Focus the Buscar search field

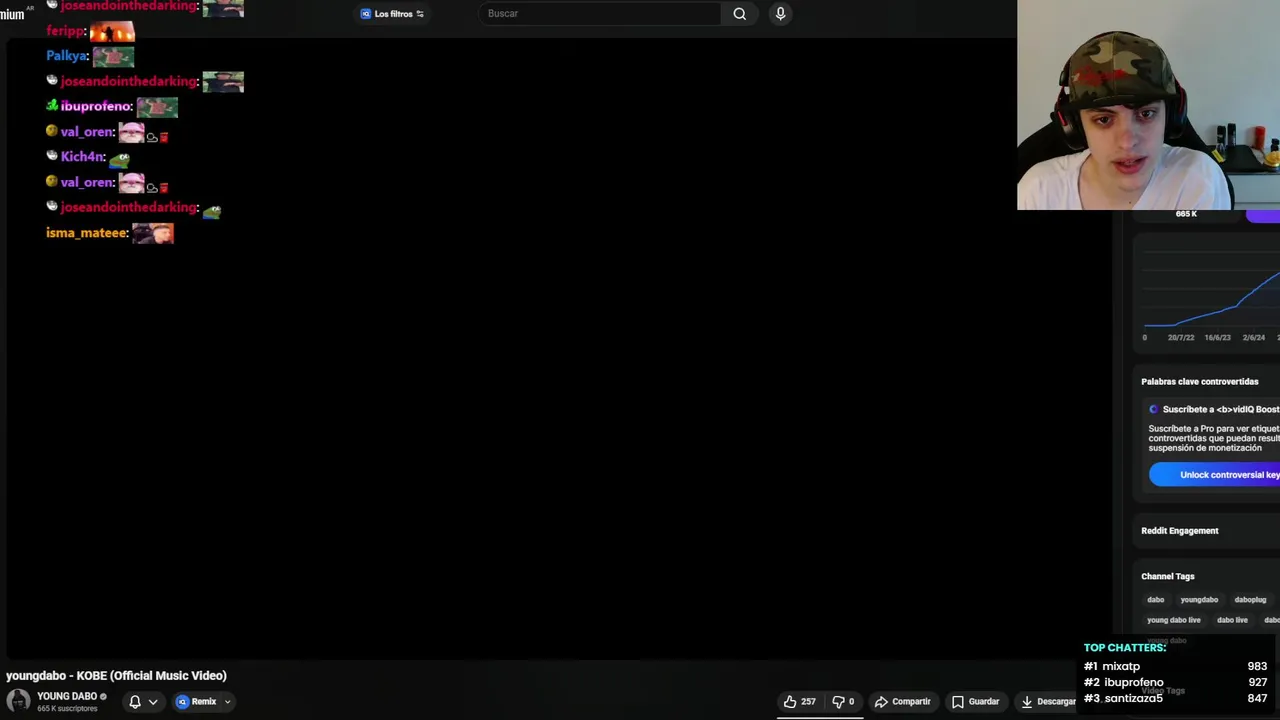600,14
